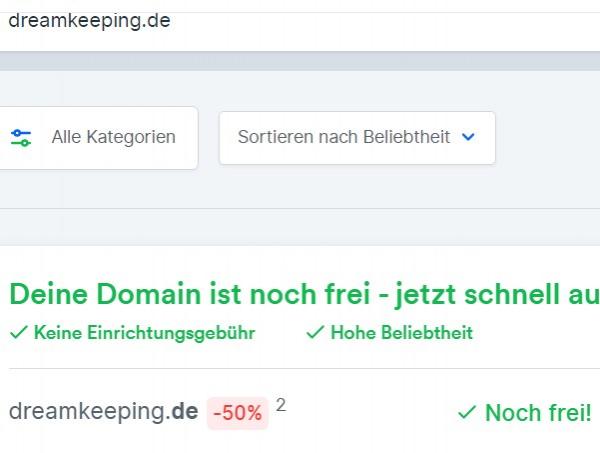
Task: Click the gray bar below the search field
Action: pos(300,61)
